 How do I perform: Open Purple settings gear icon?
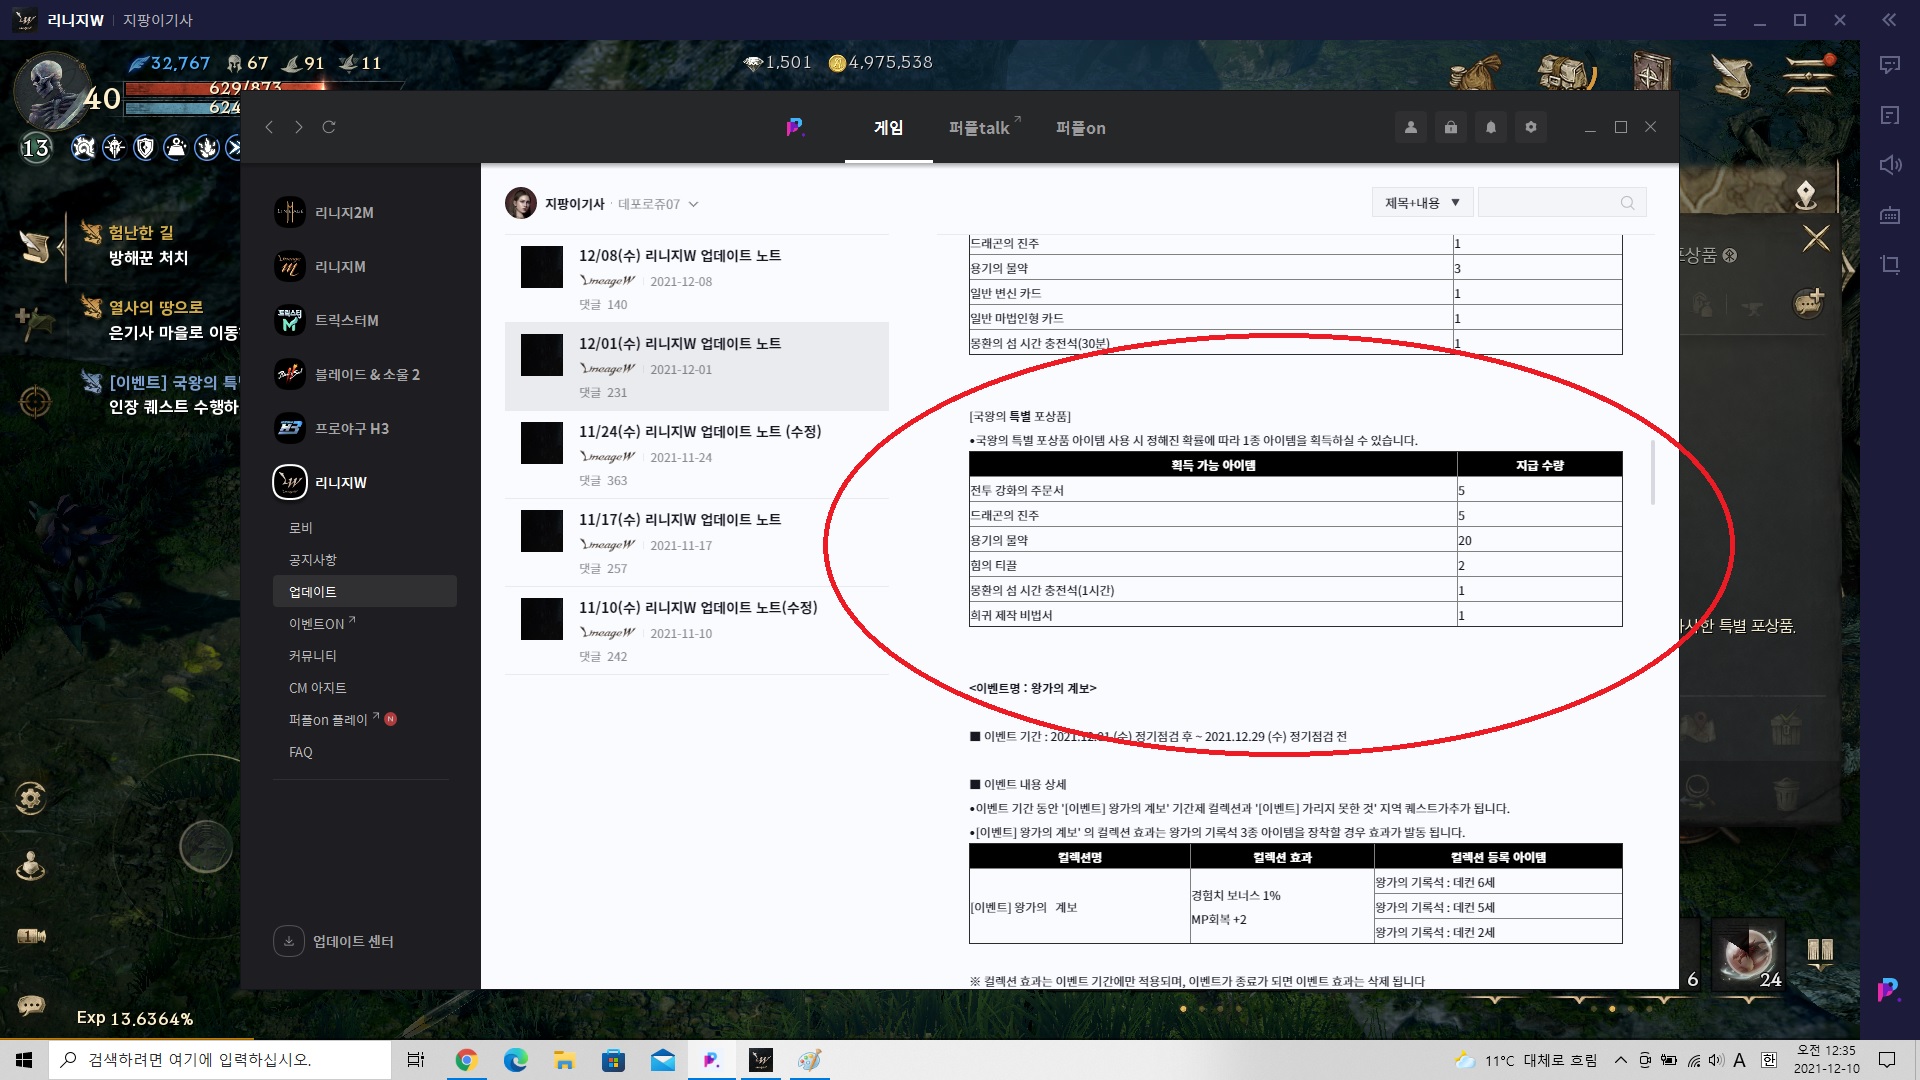pyautogui.click(x=1531, y=127)
